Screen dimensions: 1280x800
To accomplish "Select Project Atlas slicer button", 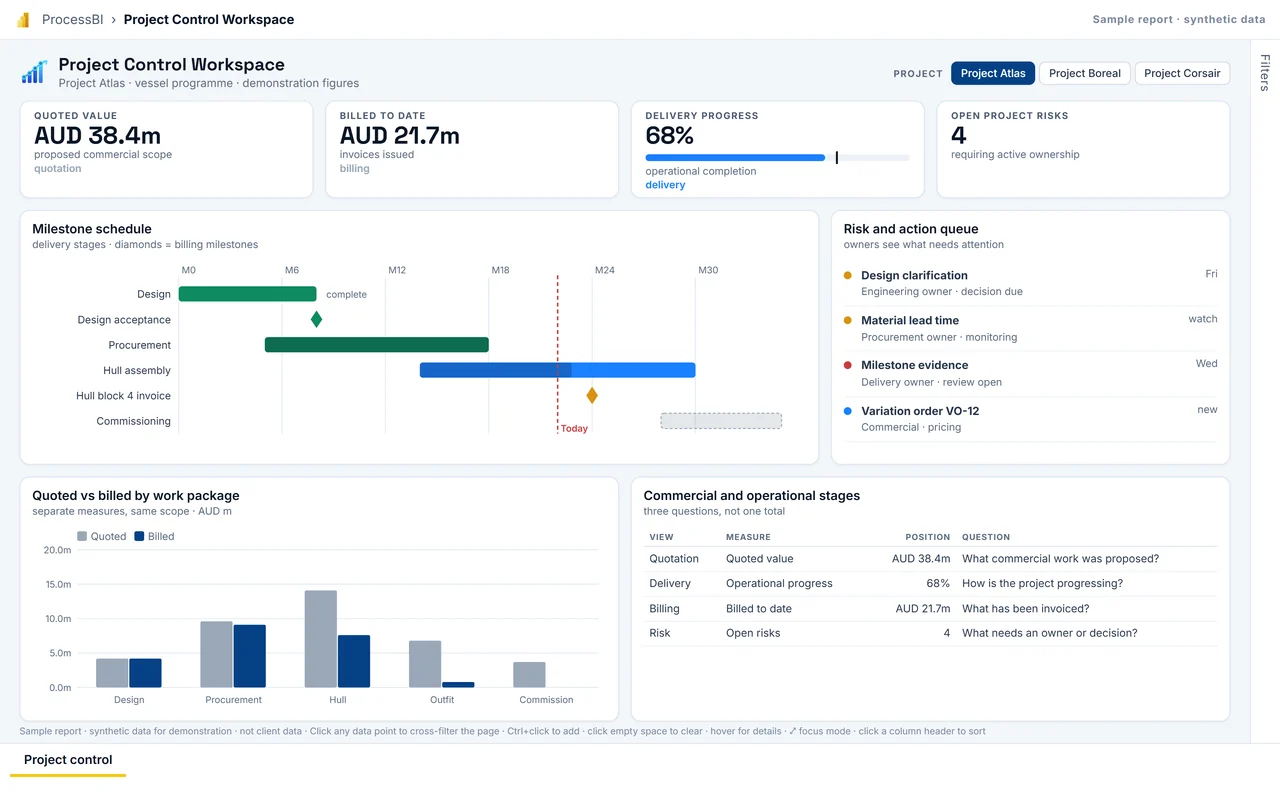I will (993, 73).
